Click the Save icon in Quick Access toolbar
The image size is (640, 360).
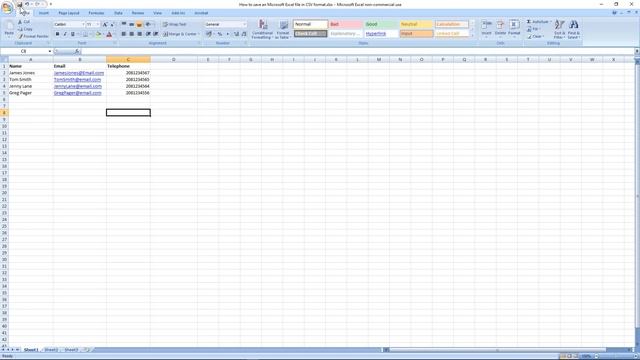point(19,4)
